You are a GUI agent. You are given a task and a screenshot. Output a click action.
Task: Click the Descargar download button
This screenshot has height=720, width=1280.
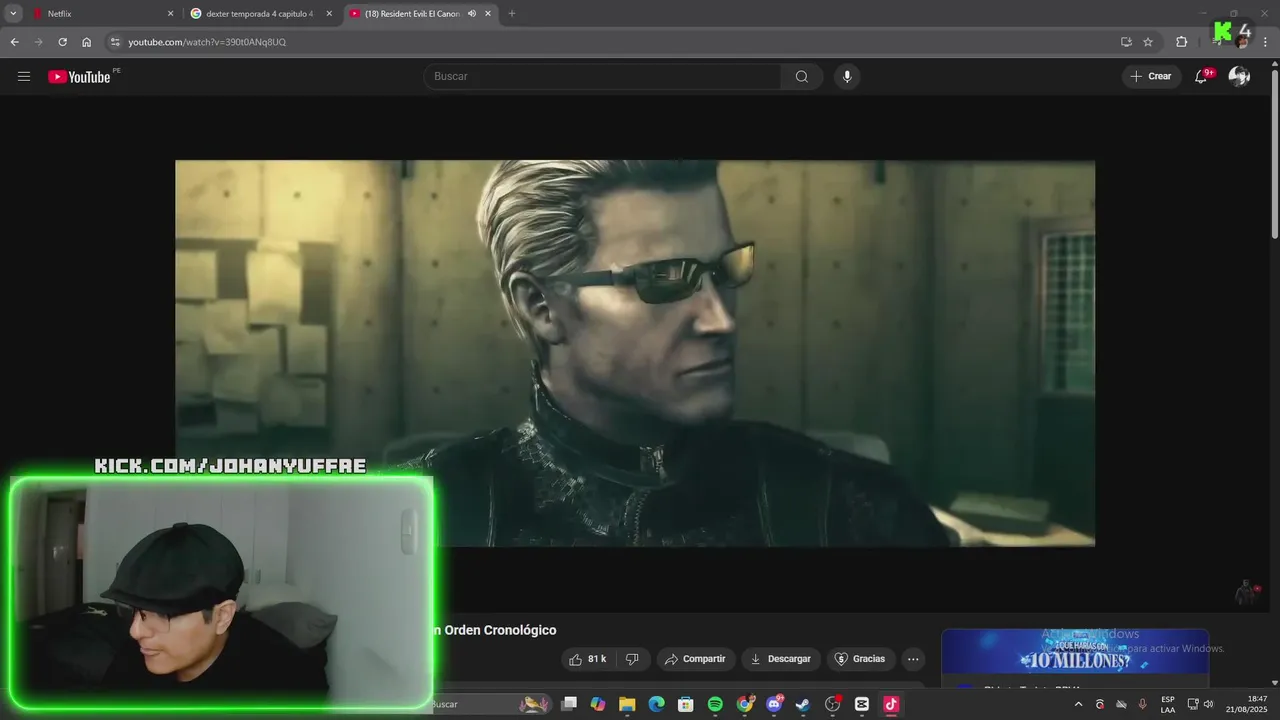coord(781,659)
